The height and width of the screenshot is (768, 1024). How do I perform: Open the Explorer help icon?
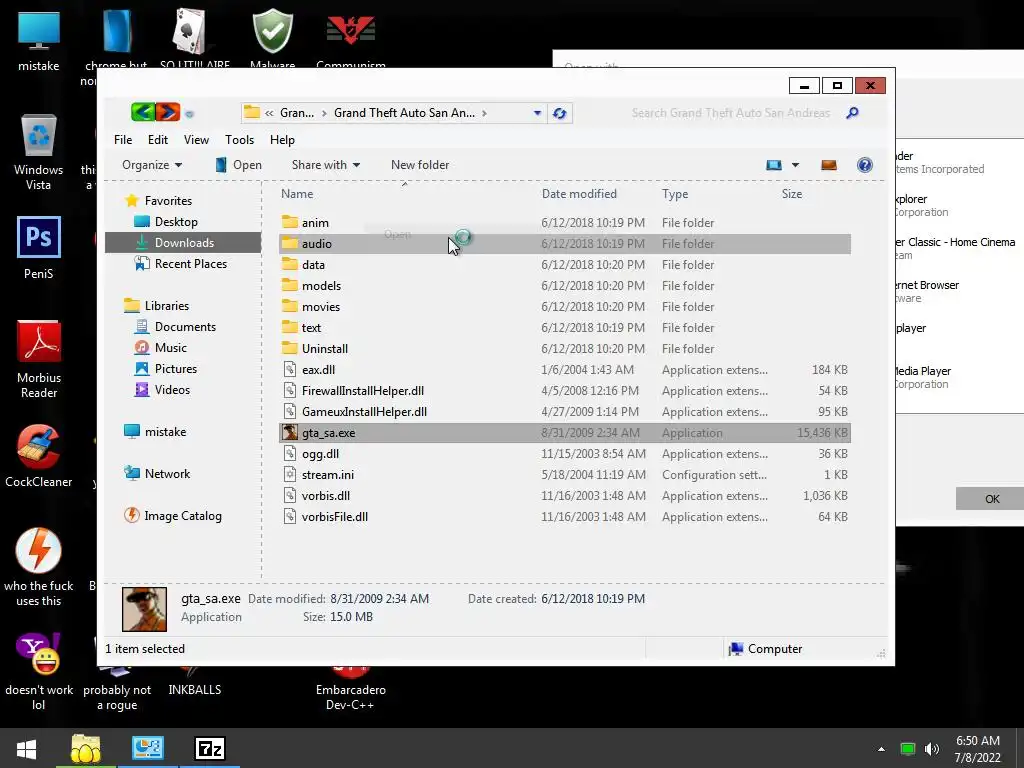865,165
